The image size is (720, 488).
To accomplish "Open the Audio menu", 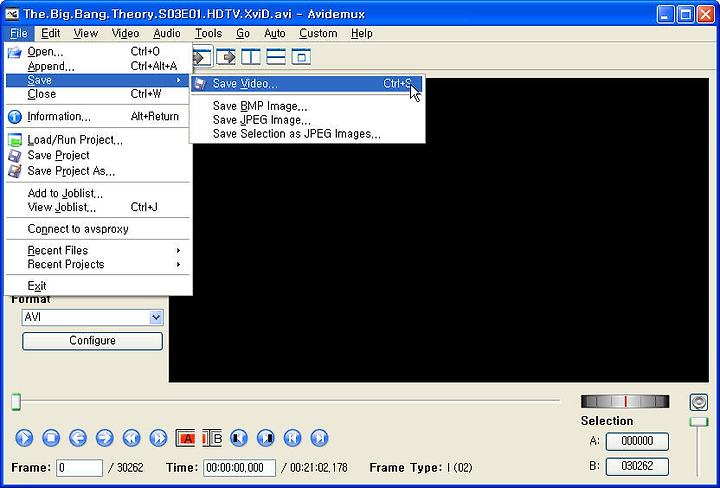I will pos(167,34).
